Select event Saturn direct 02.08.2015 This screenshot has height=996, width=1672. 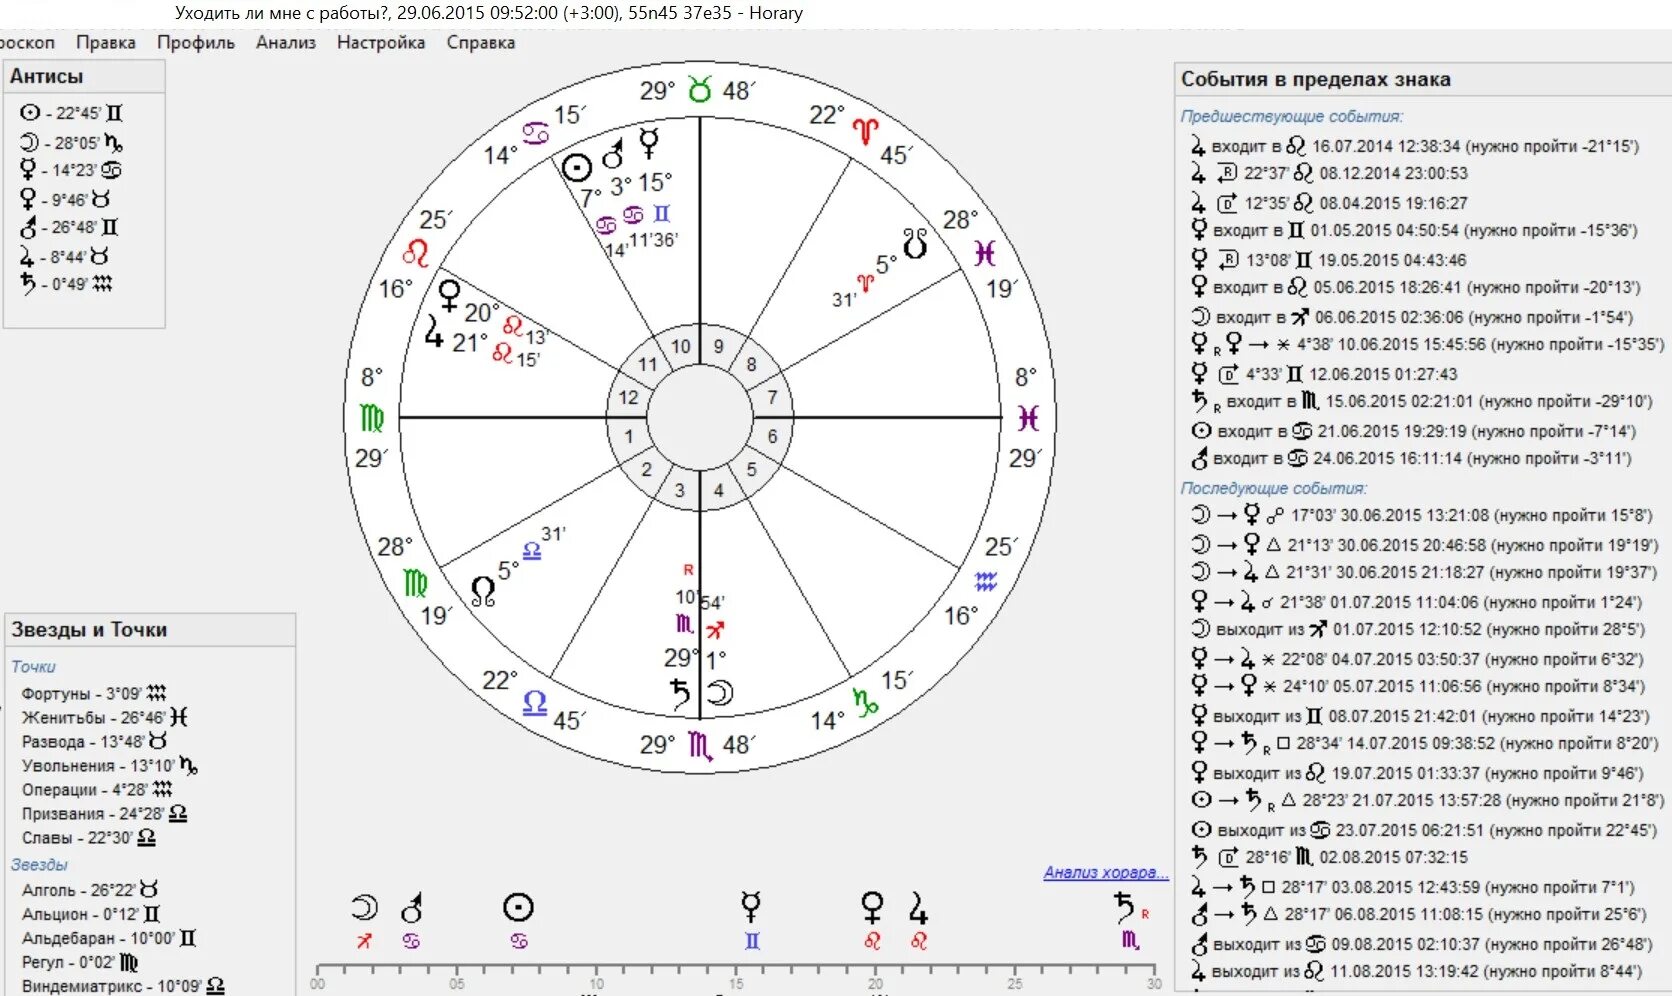(x=1328, y=857)
